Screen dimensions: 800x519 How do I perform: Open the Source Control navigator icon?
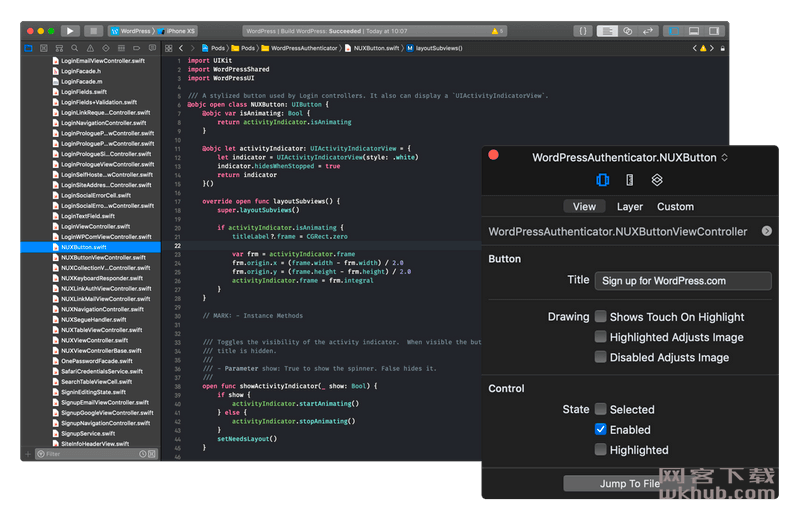44,48
